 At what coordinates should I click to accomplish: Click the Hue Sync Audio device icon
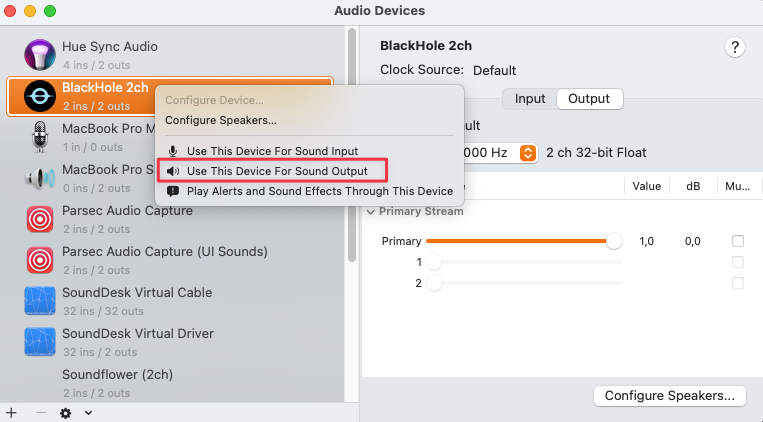[x=40, y=55]
